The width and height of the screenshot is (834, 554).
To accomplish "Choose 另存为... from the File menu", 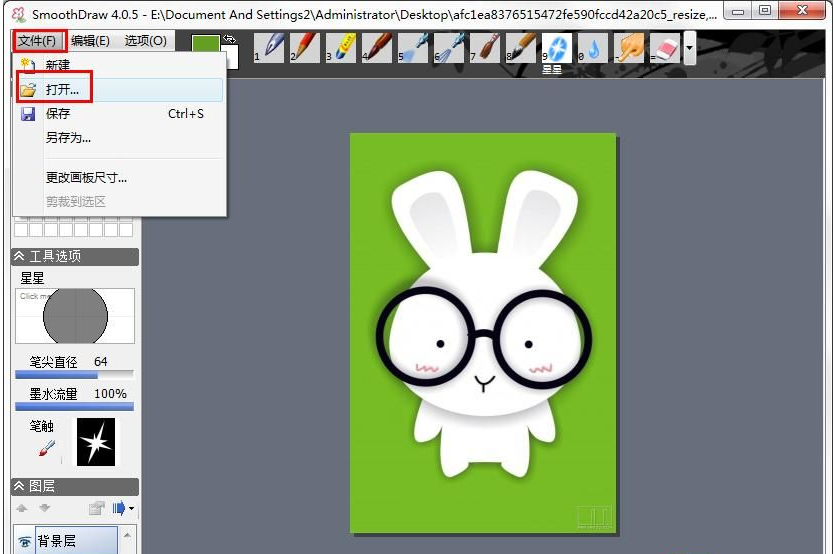I will point(68,138).
